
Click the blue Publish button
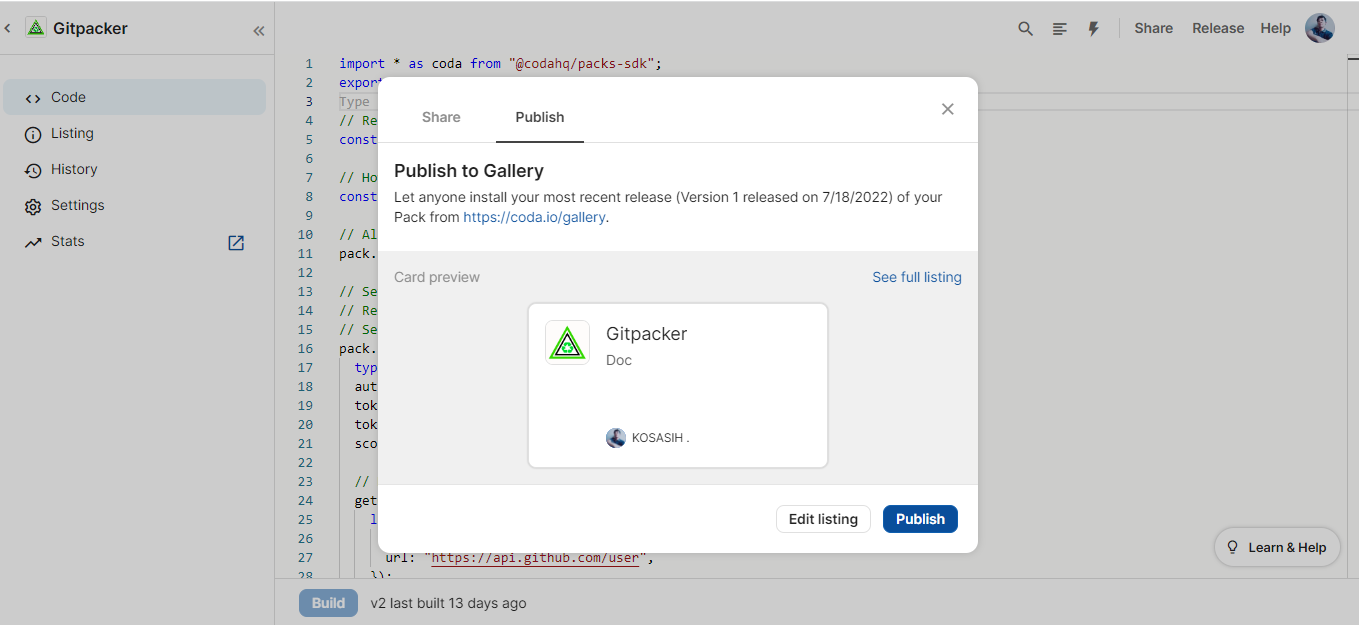(x=920, y=519)
